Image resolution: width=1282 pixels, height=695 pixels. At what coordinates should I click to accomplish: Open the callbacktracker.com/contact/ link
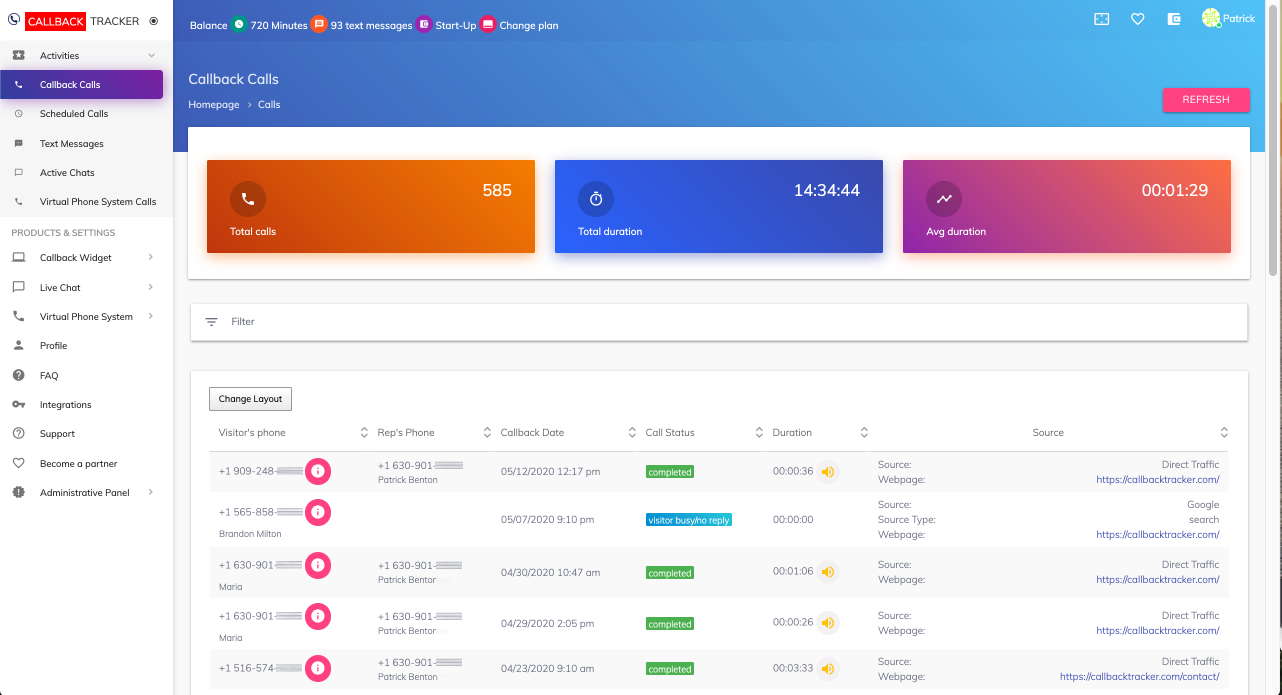(1139, 677)
